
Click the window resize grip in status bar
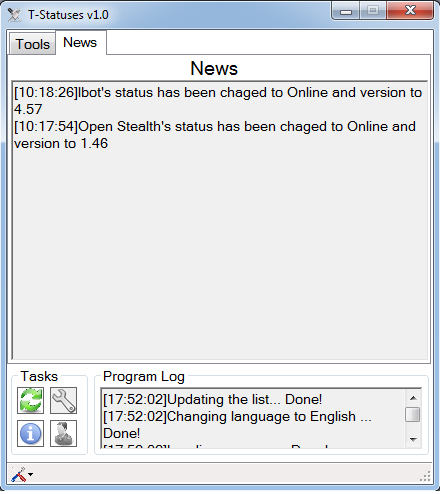click(x=425, y=476)
